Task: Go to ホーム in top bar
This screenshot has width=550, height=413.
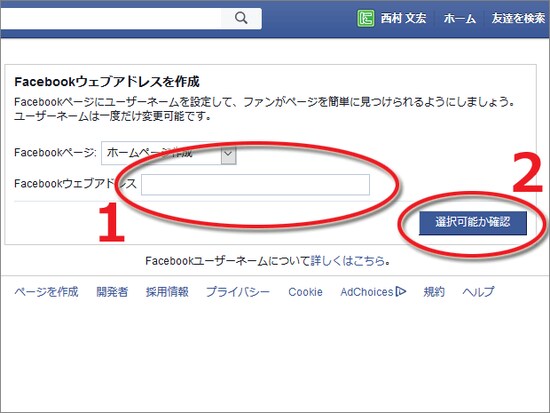Action: [460, 18]
